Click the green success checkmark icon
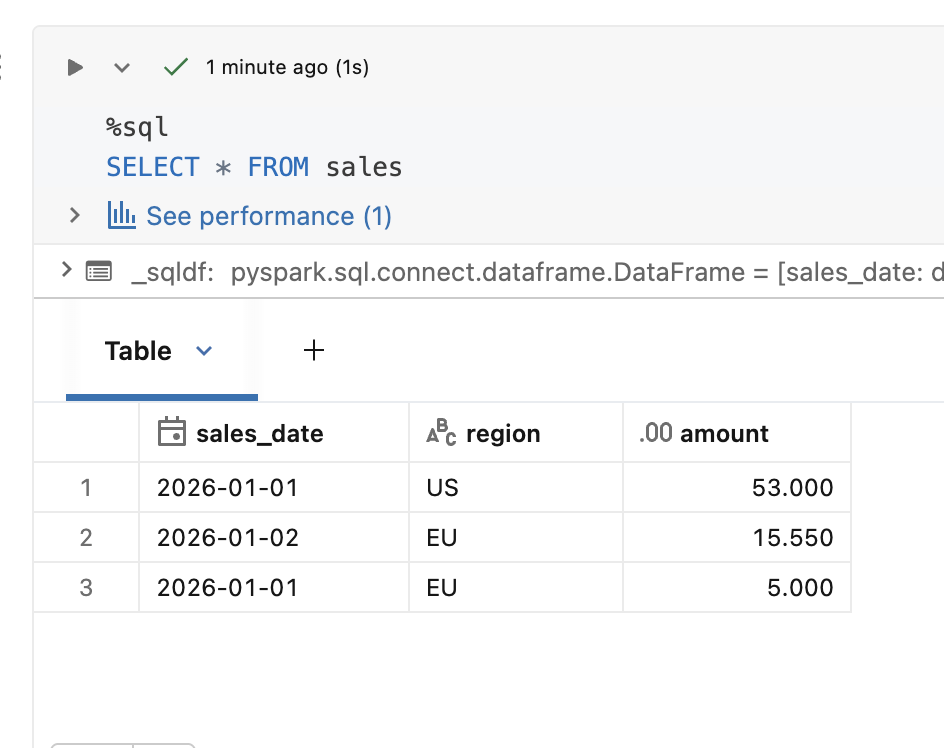 point(176,67)
